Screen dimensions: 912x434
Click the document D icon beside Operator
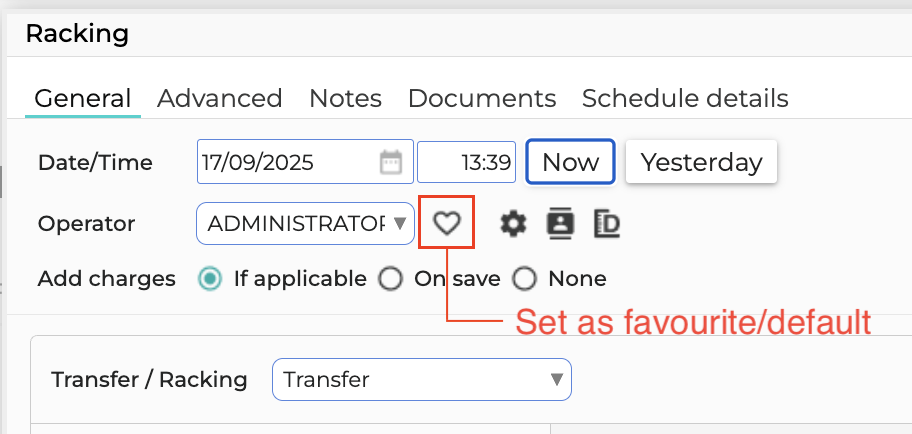pos(607,224)
